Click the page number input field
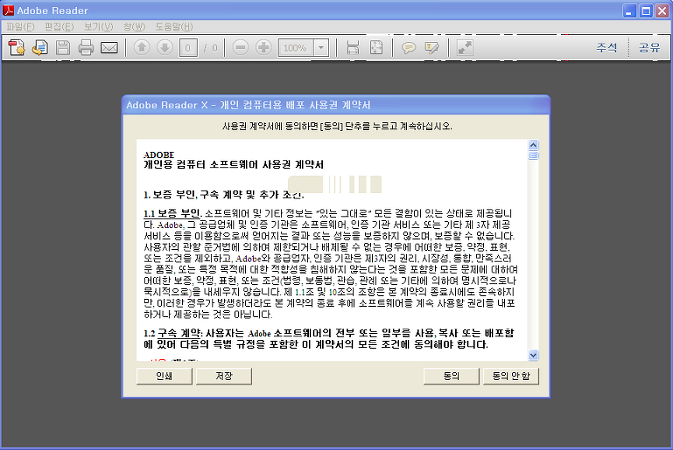This screenshot has width=673, height=450. 188,48
